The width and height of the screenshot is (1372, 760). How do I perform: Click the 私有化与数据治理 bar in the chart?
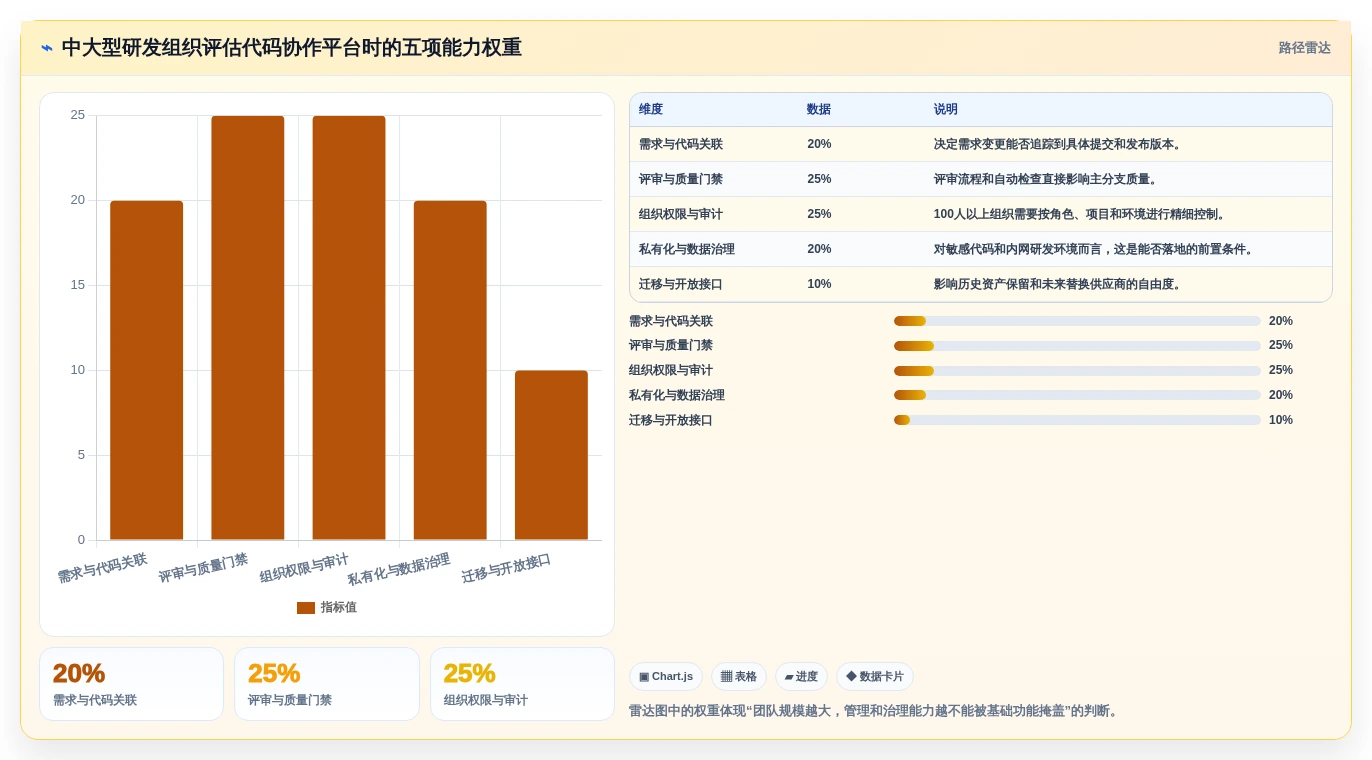point(450,370)
